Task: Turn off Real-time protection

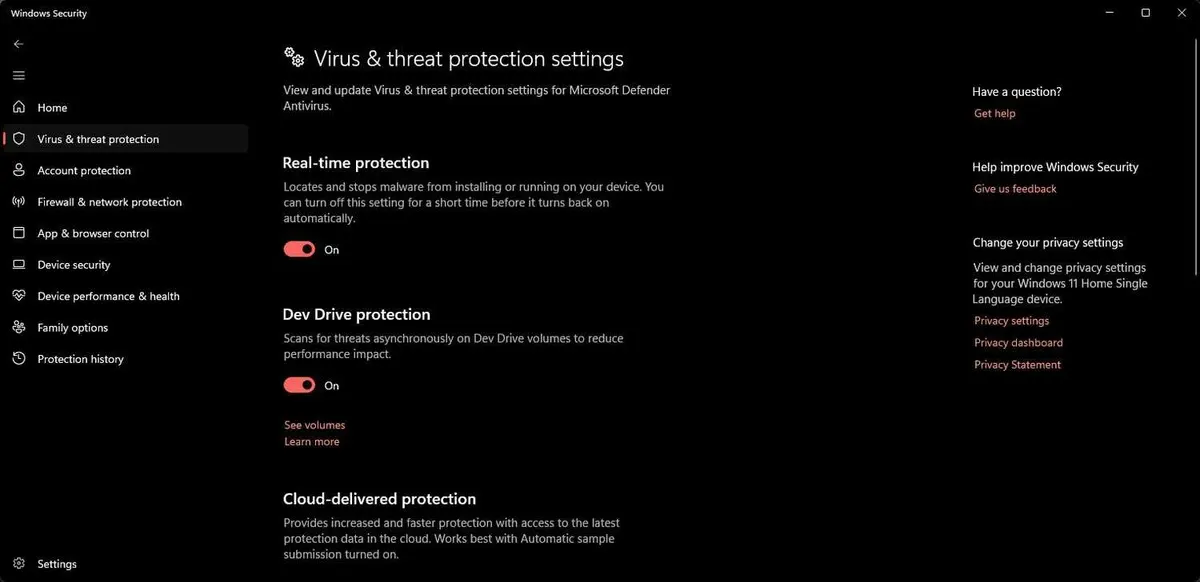Action: click(x=298, y=249)
